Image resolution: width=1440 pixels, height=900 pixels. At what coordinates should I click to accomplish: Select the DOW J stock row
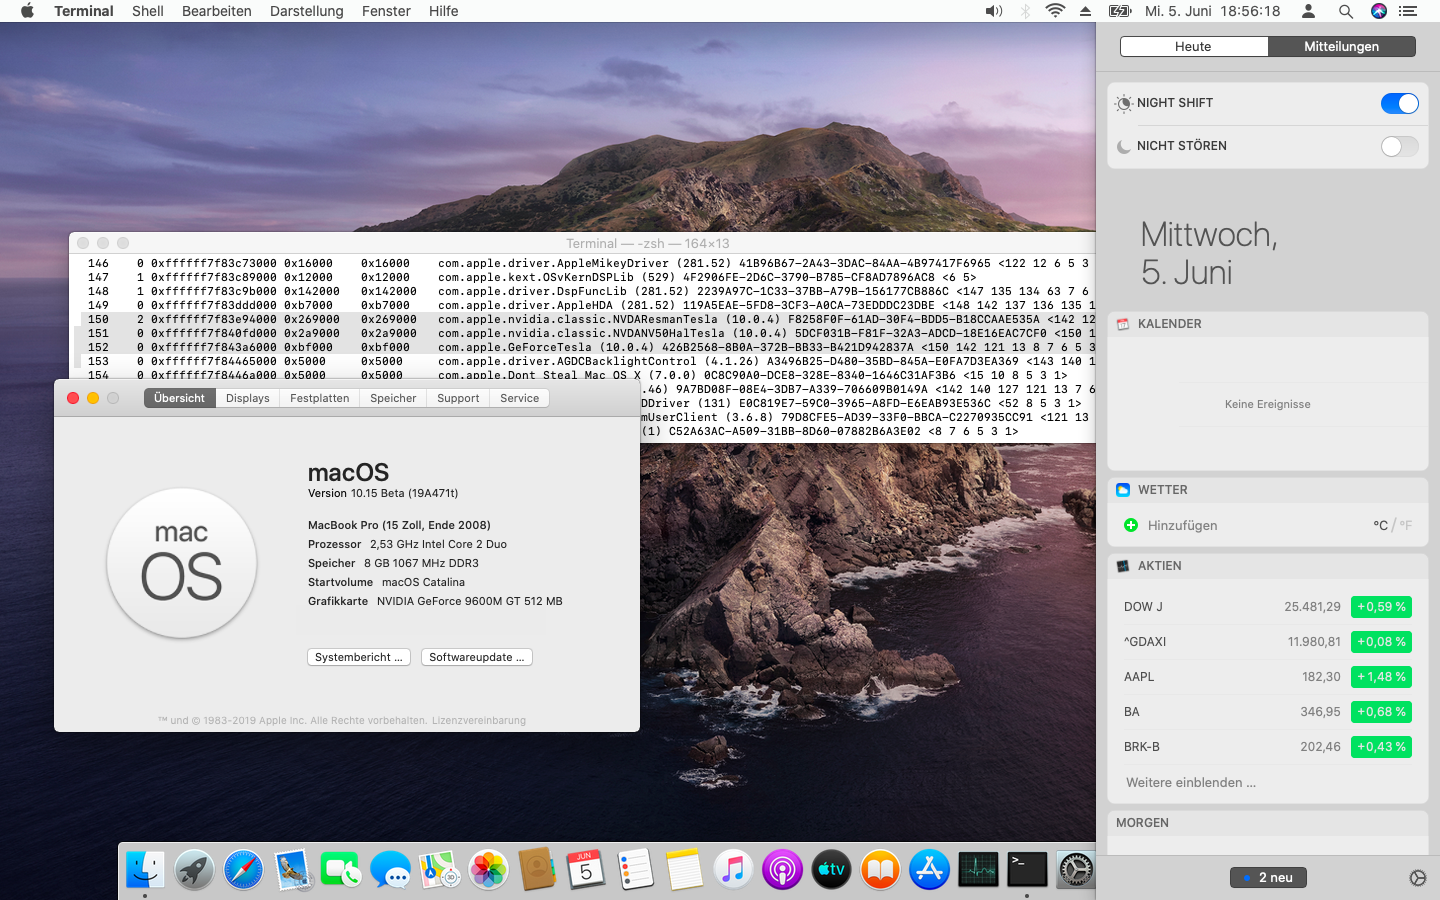[x=1268, y=607]
